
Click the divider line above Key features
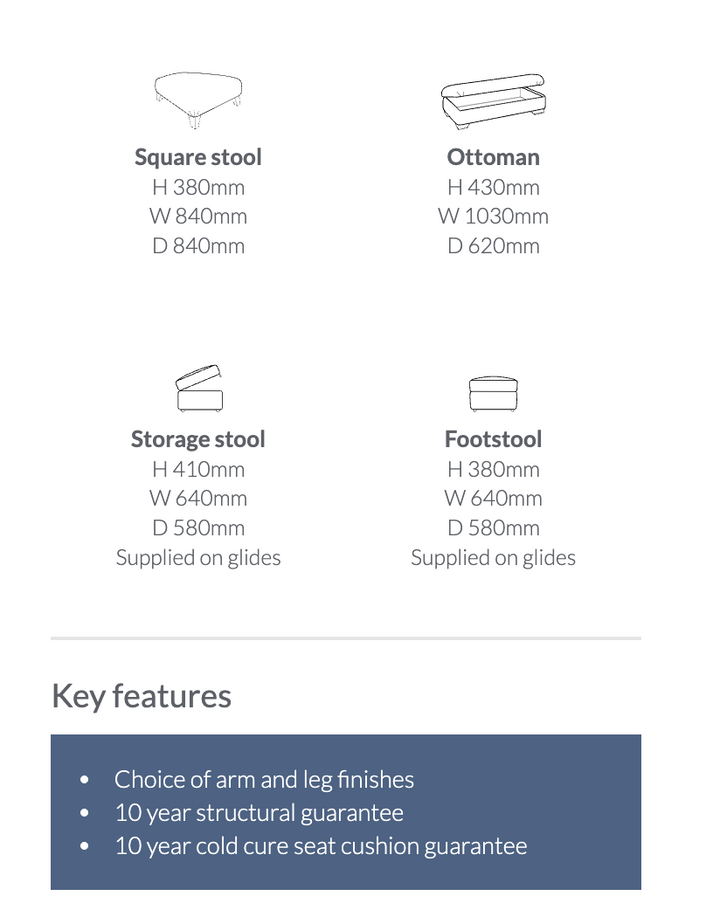(346, 639)
